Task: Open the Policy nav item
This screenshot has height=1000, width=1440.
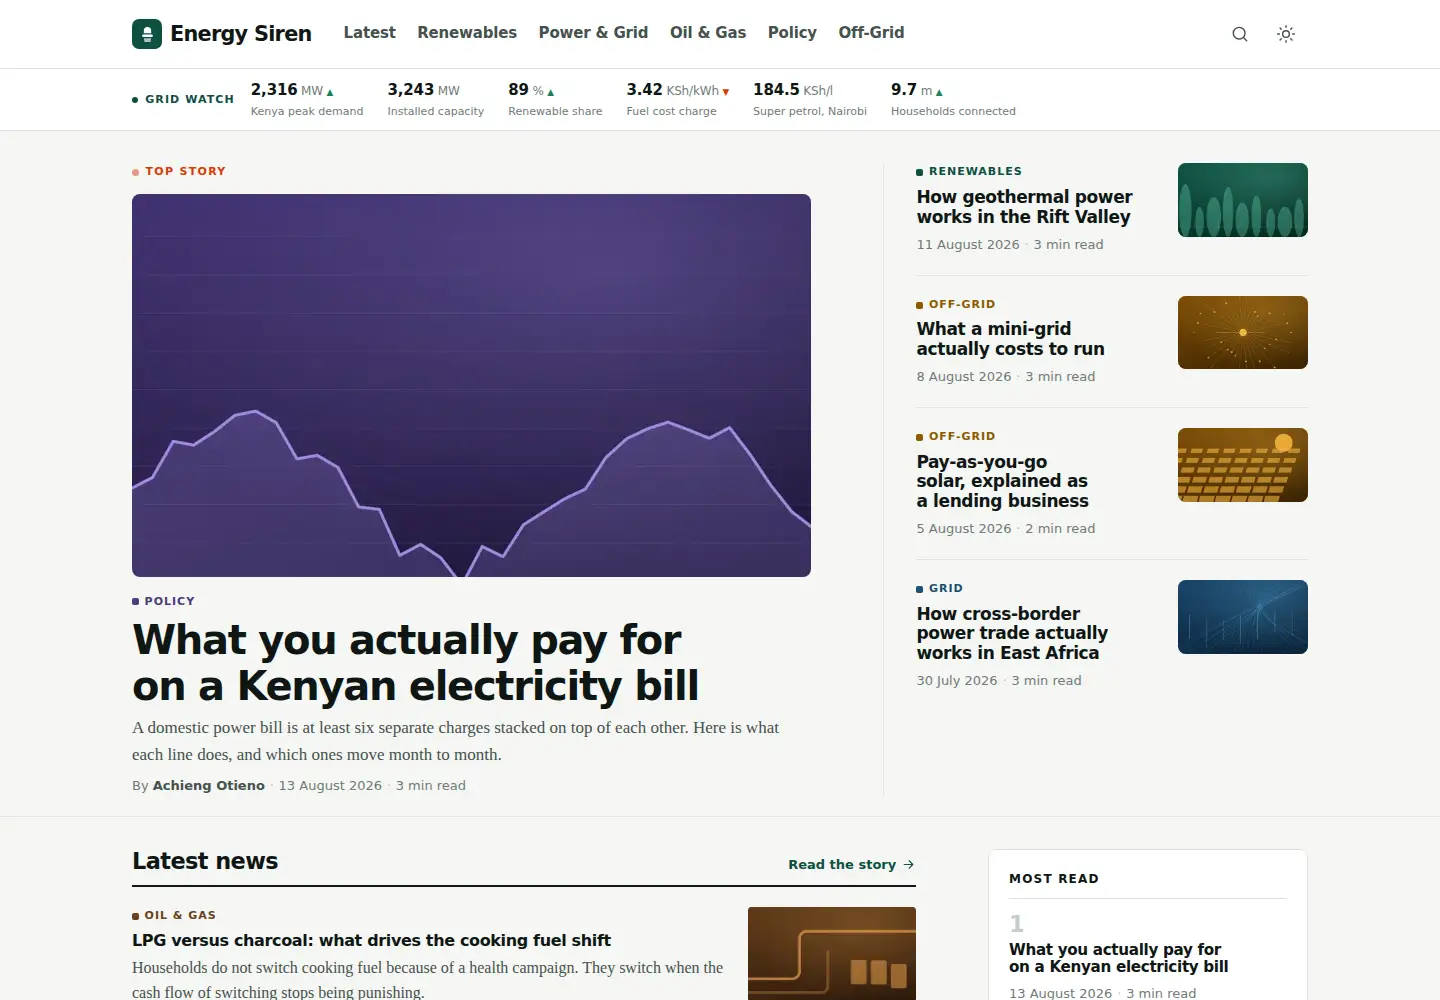Action: click(792, 33)
